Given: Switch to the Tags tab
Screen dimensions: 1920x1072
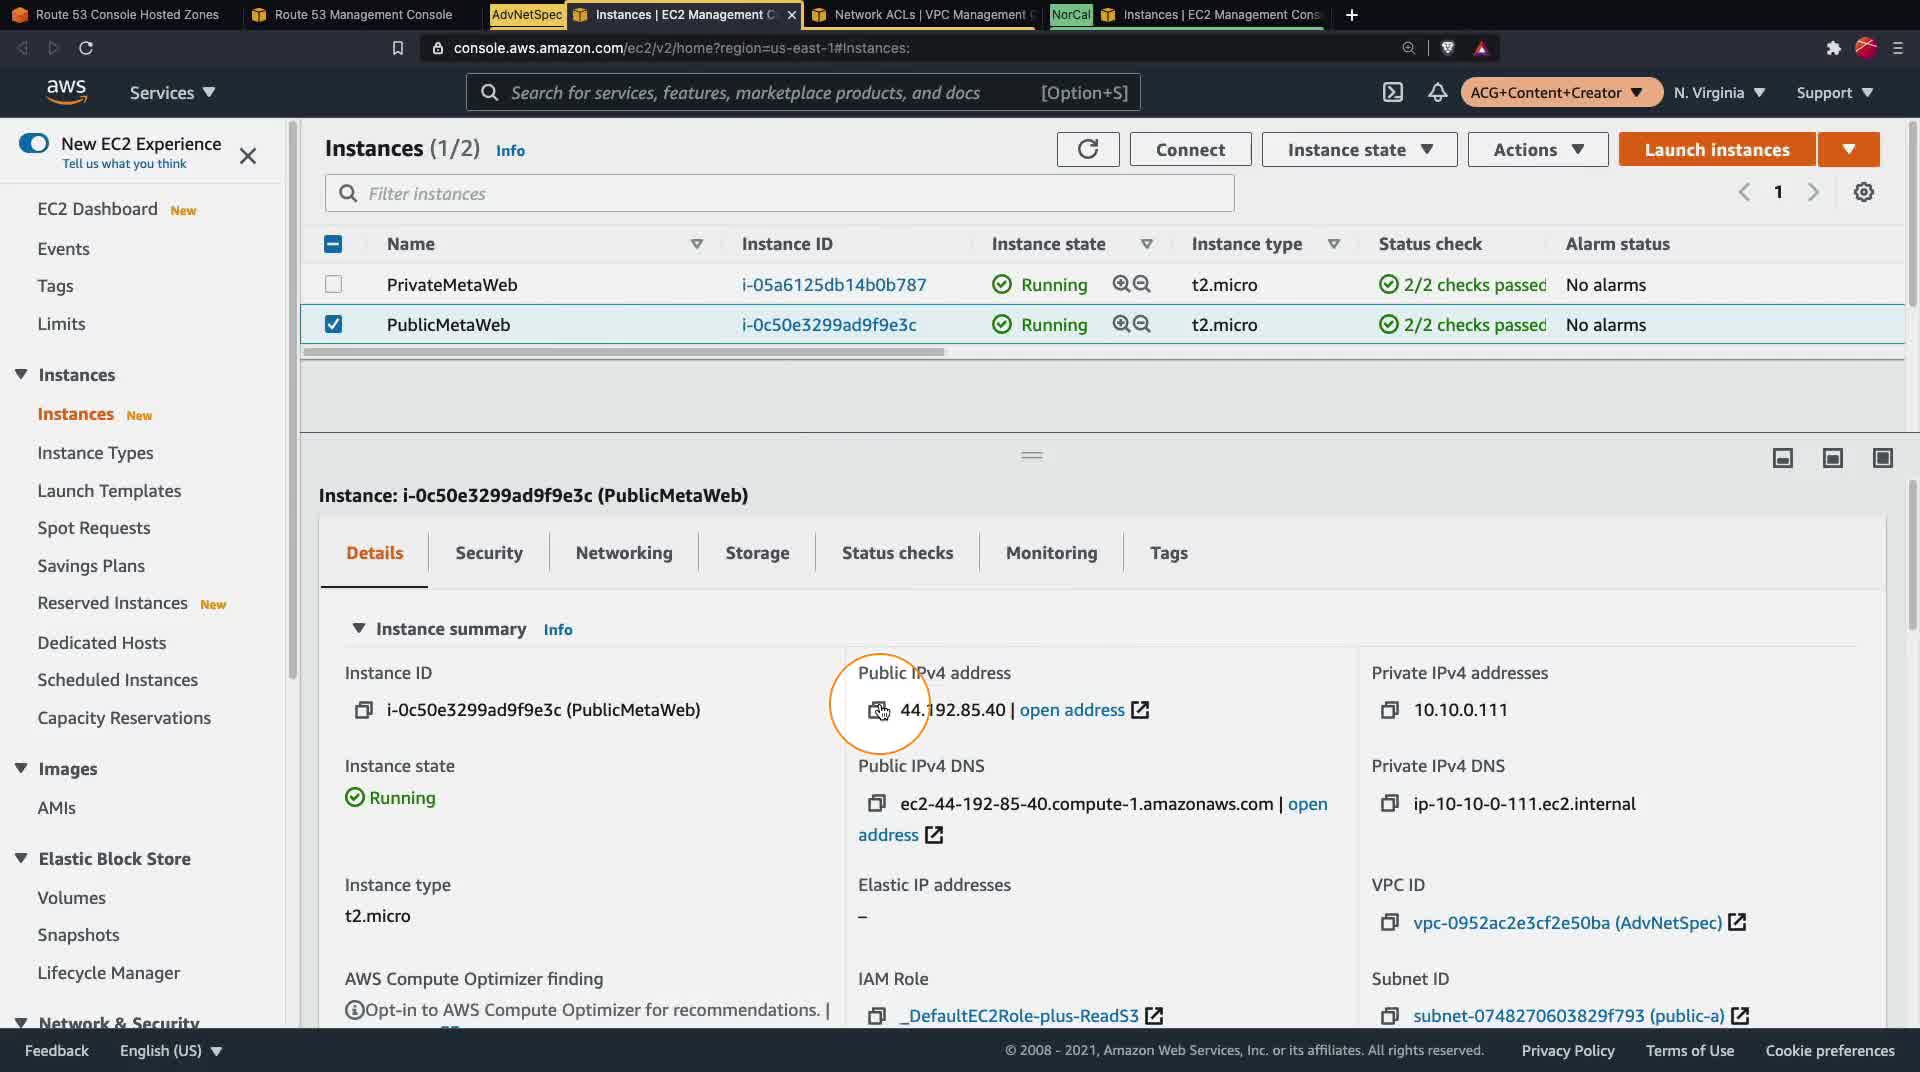Looking at the screenshot, I should click(x=1168, y=553).
